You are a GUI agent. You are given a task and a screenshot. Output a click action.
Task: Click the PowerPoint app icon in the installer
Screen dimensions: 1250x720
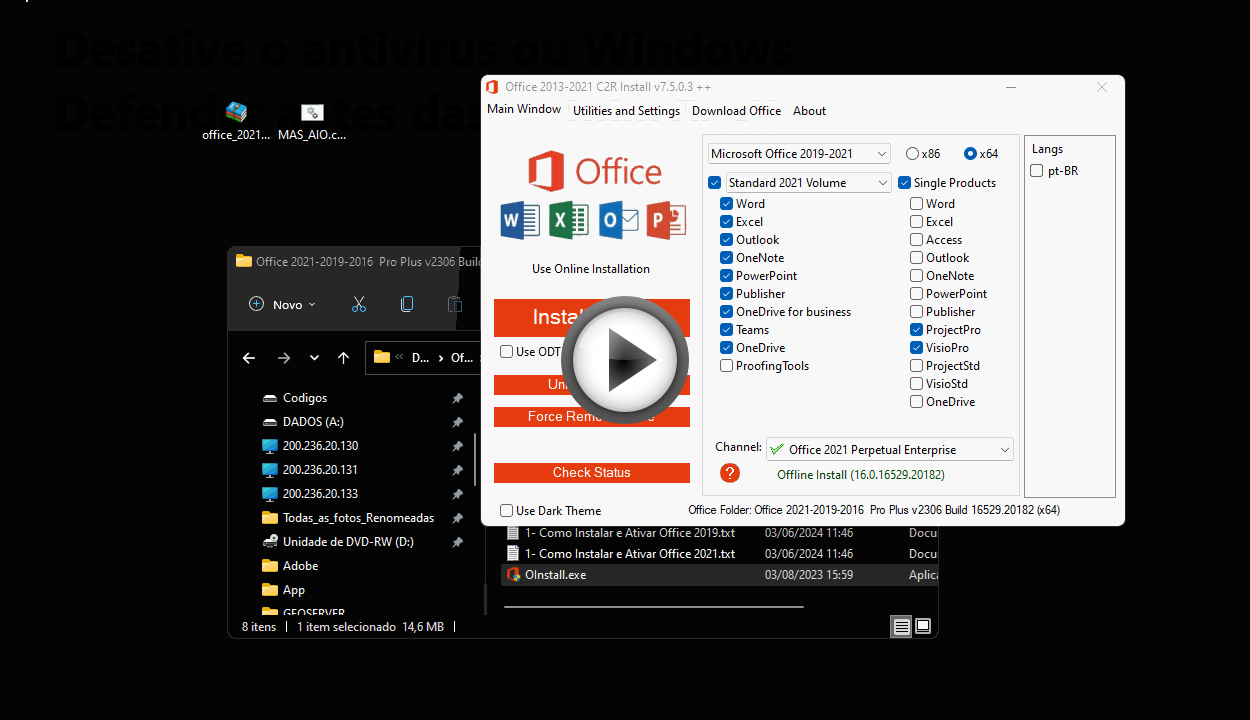pos(665,220)
